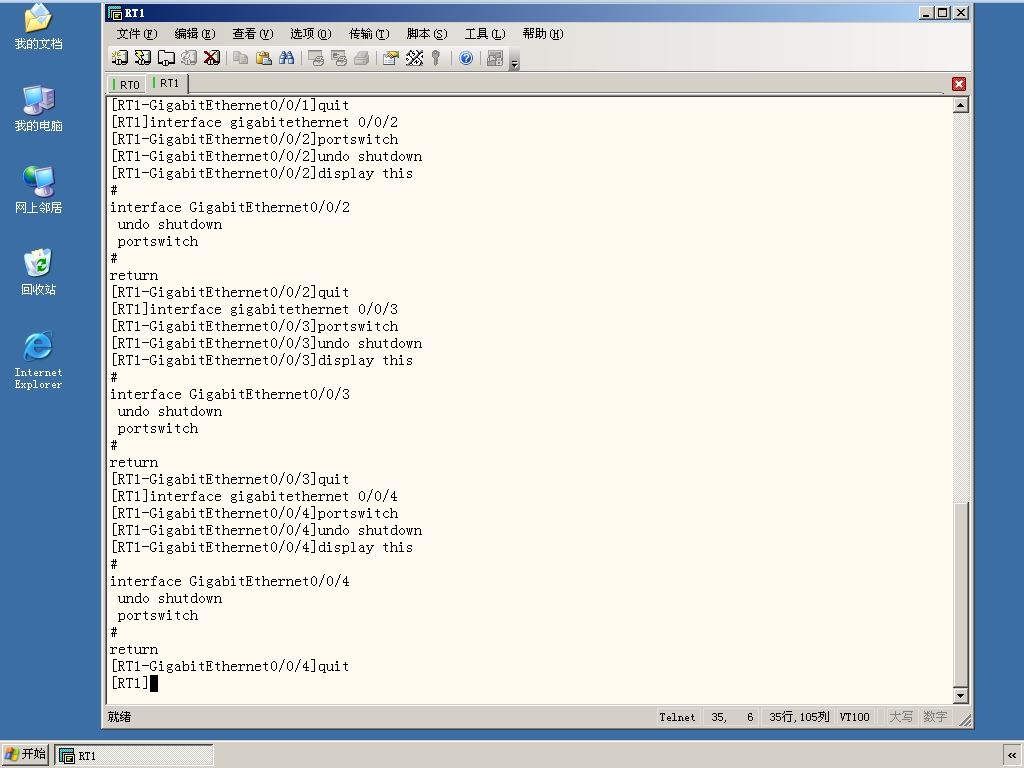Viewport: 1024px width, 768px height.
Task: Click the vertical scrollbar thumb
Action: (x=960, y=594)
